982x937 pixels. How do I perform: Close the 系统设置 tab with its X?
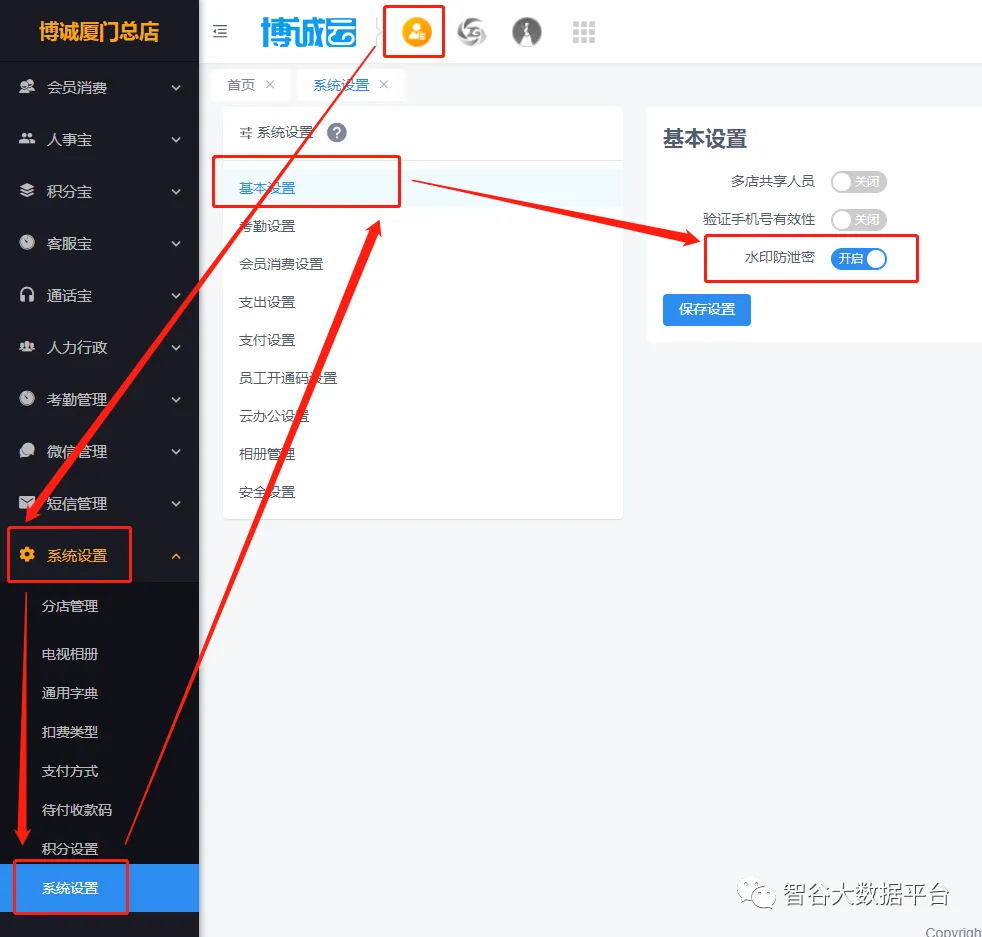[384, 85]
